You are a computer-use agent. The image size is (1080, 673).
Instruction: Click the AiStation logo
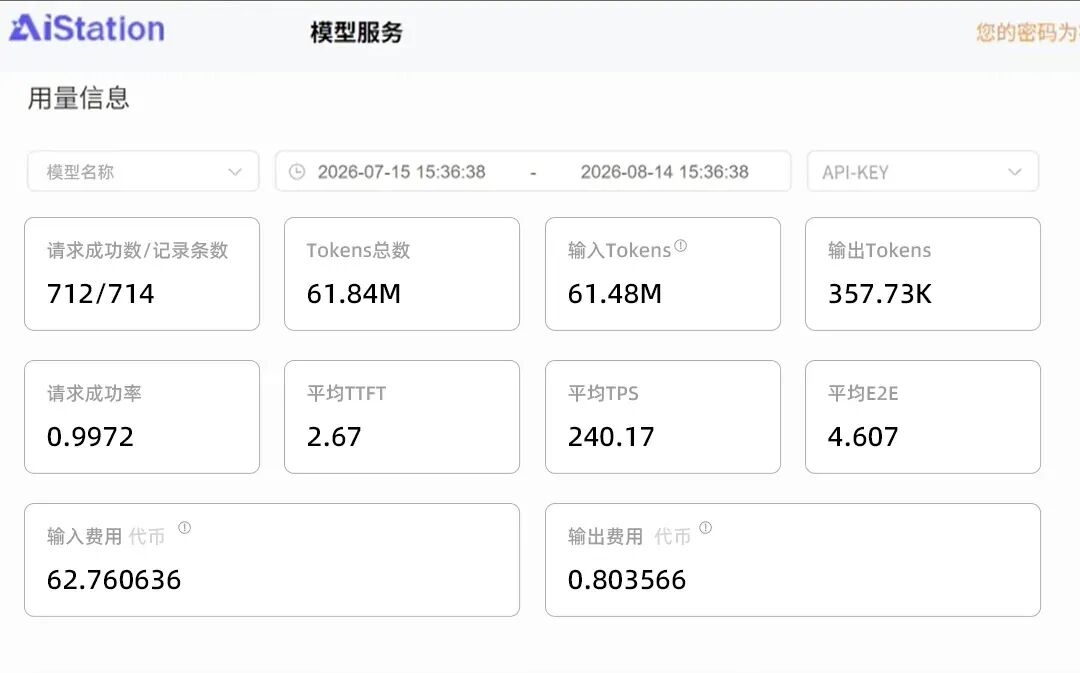pos(87,29)
